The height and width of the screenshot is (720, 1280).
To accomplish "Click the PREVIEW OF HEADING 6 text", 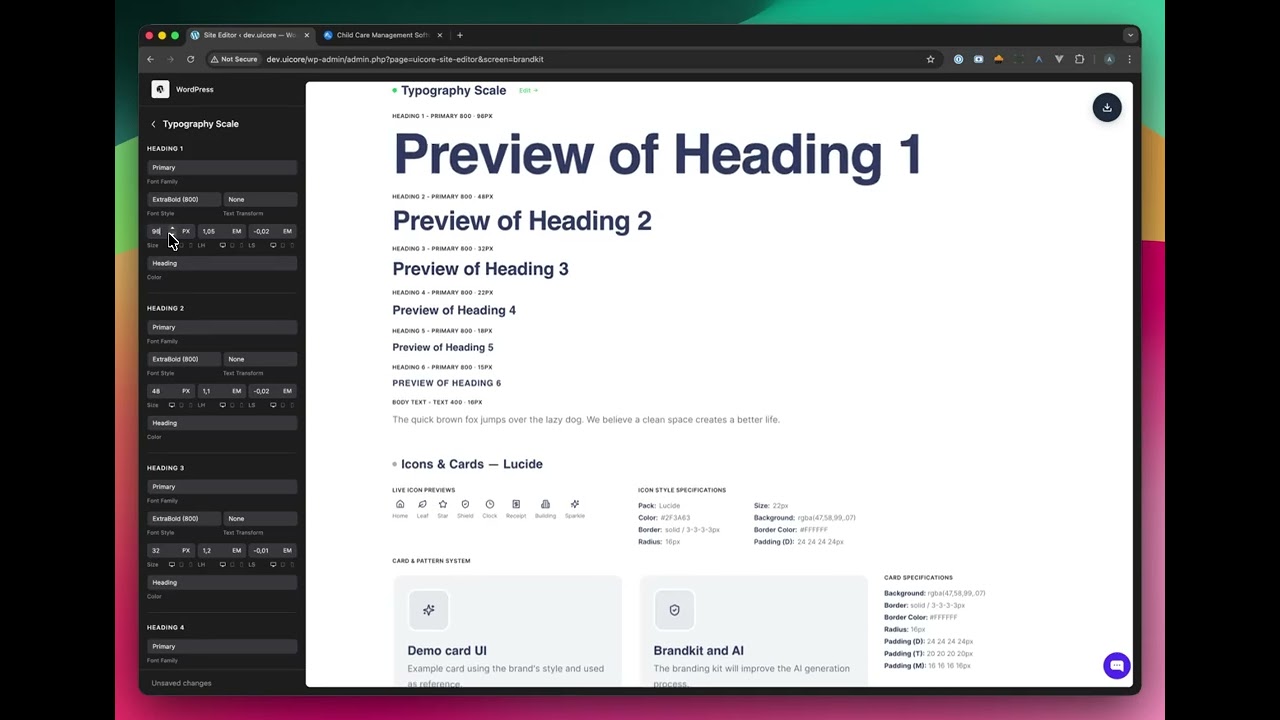I will pyautogui.click(x=446, y=383).
